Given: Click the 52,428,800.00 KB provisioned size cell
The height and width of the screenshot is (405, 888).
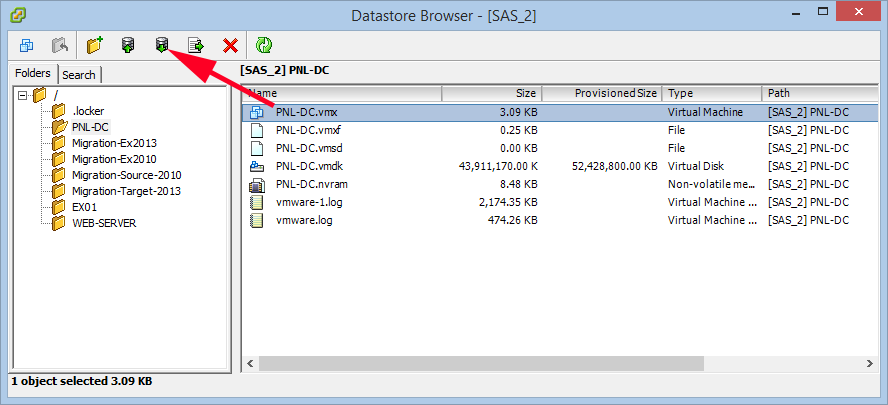Looking at the screenshot, I should click(615, 167).
